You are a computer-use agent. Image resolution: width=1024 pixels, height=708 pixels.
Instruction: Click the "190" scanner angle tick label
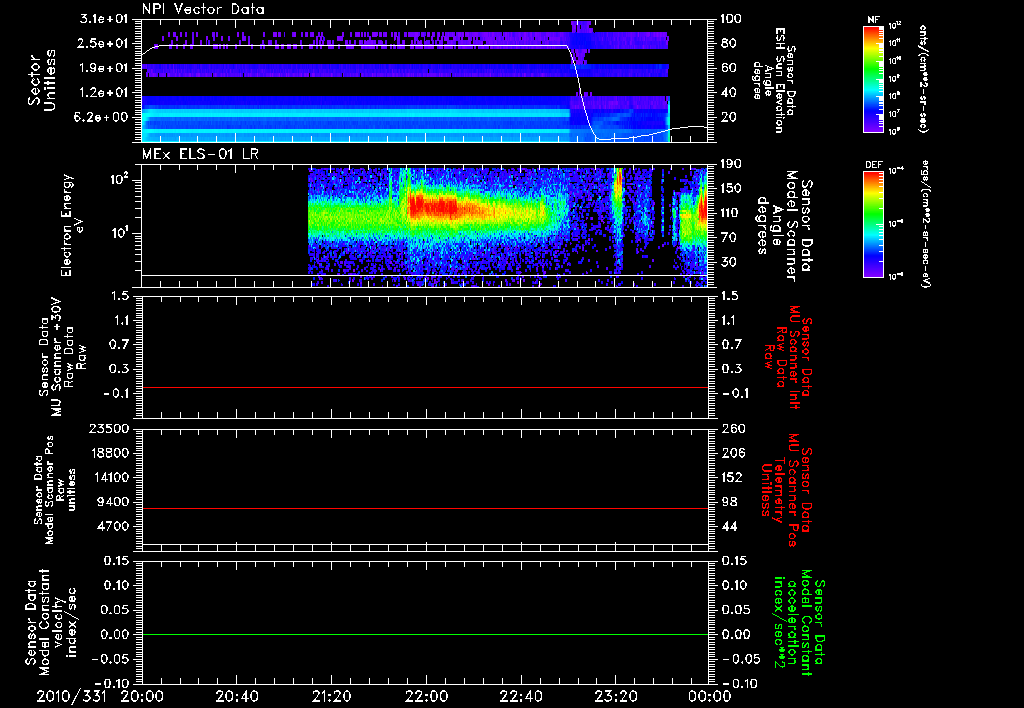731,164
